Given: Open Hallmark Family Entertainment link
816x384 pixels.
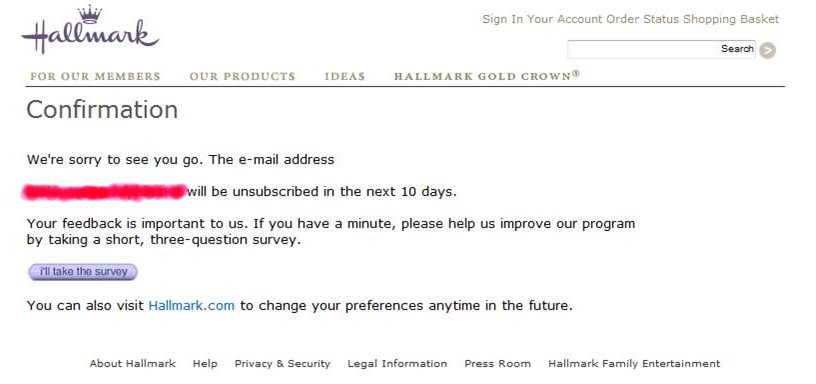Looking at the screenshot, I should coord(634,364).
